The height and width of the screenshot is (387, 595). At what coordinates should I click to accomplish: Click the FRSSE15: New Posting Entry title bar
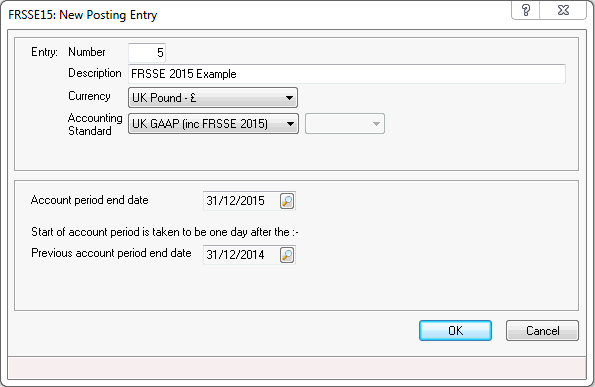coord(258,15)
